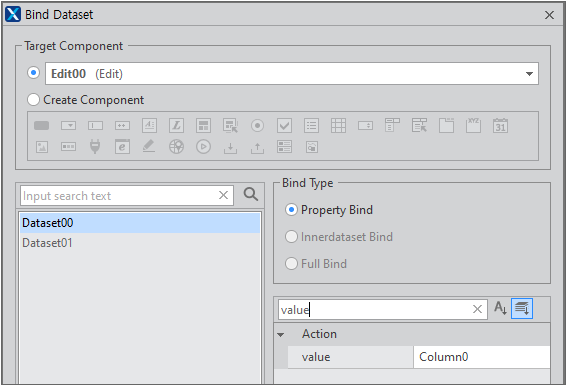The height and width of the screenshot is (385, 566).
Task: Pick the Radio component icon
Action: pos(257,126)
